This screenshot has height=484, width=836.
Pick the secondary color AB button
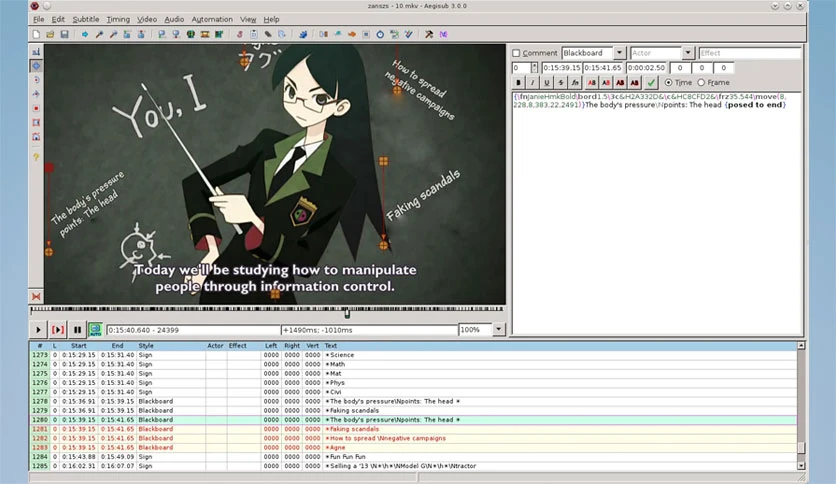click(x=606, y=83)
